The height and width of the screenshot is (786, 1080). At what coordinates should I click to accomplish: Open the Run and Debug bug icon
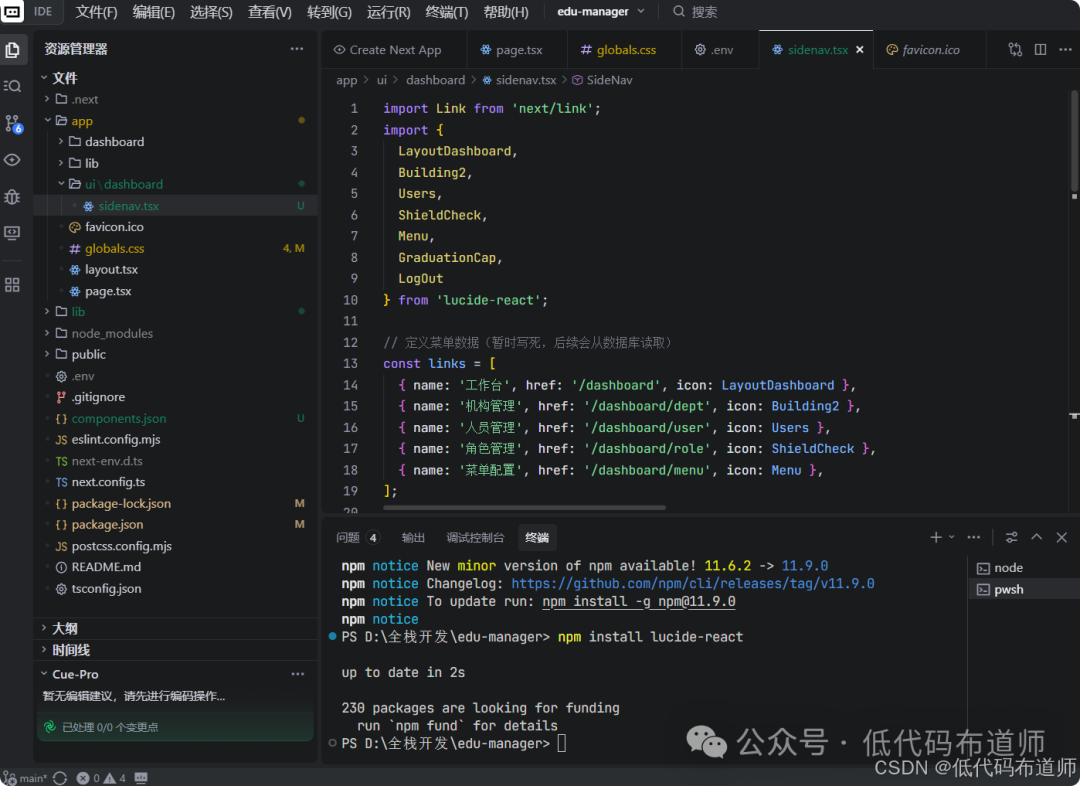pyautogui.click(x=13, y=197)
